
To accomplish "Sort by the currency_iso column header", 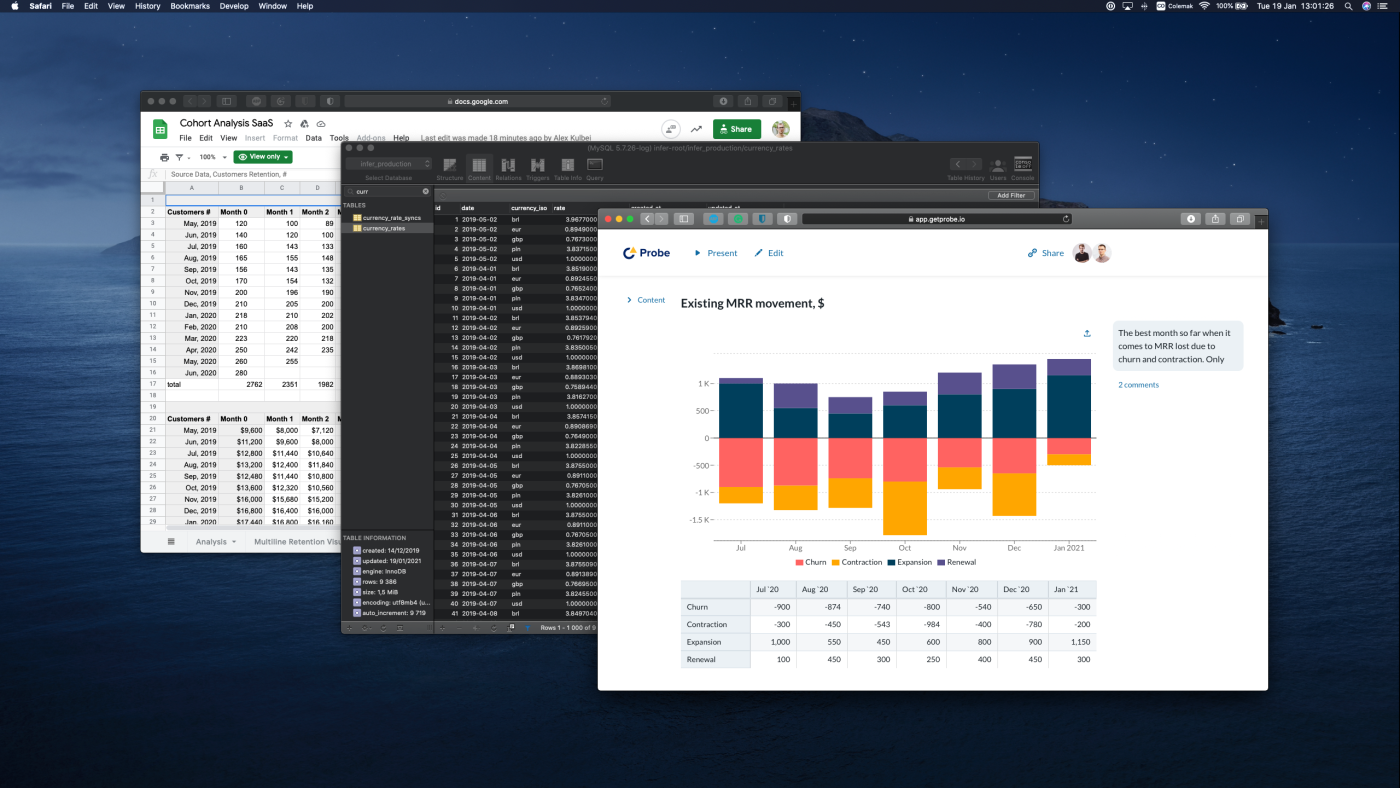I will tap(529, 208).
